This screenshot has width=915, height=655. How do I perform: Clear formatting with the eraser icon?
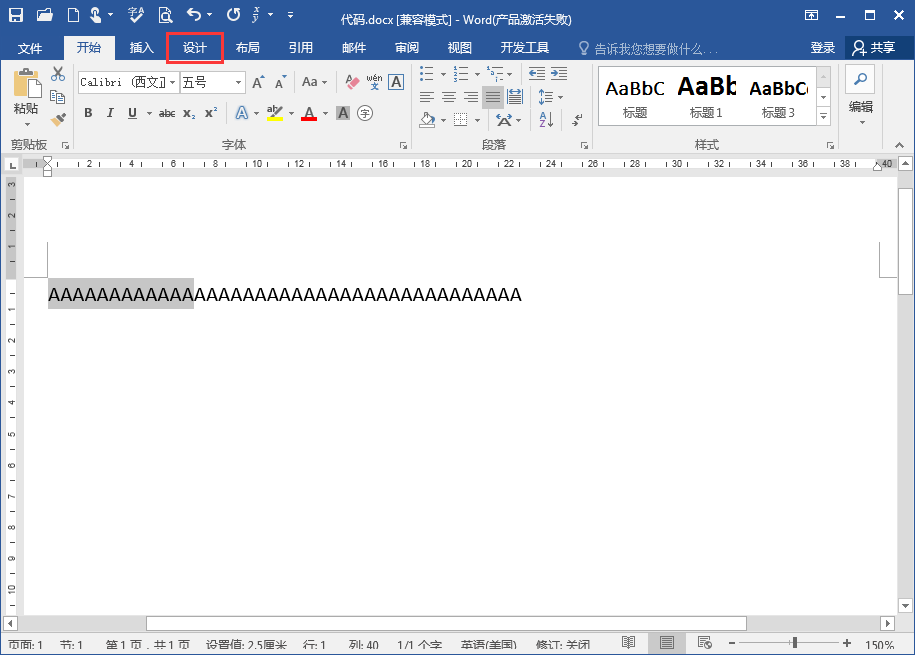click(x=352, y=82)
